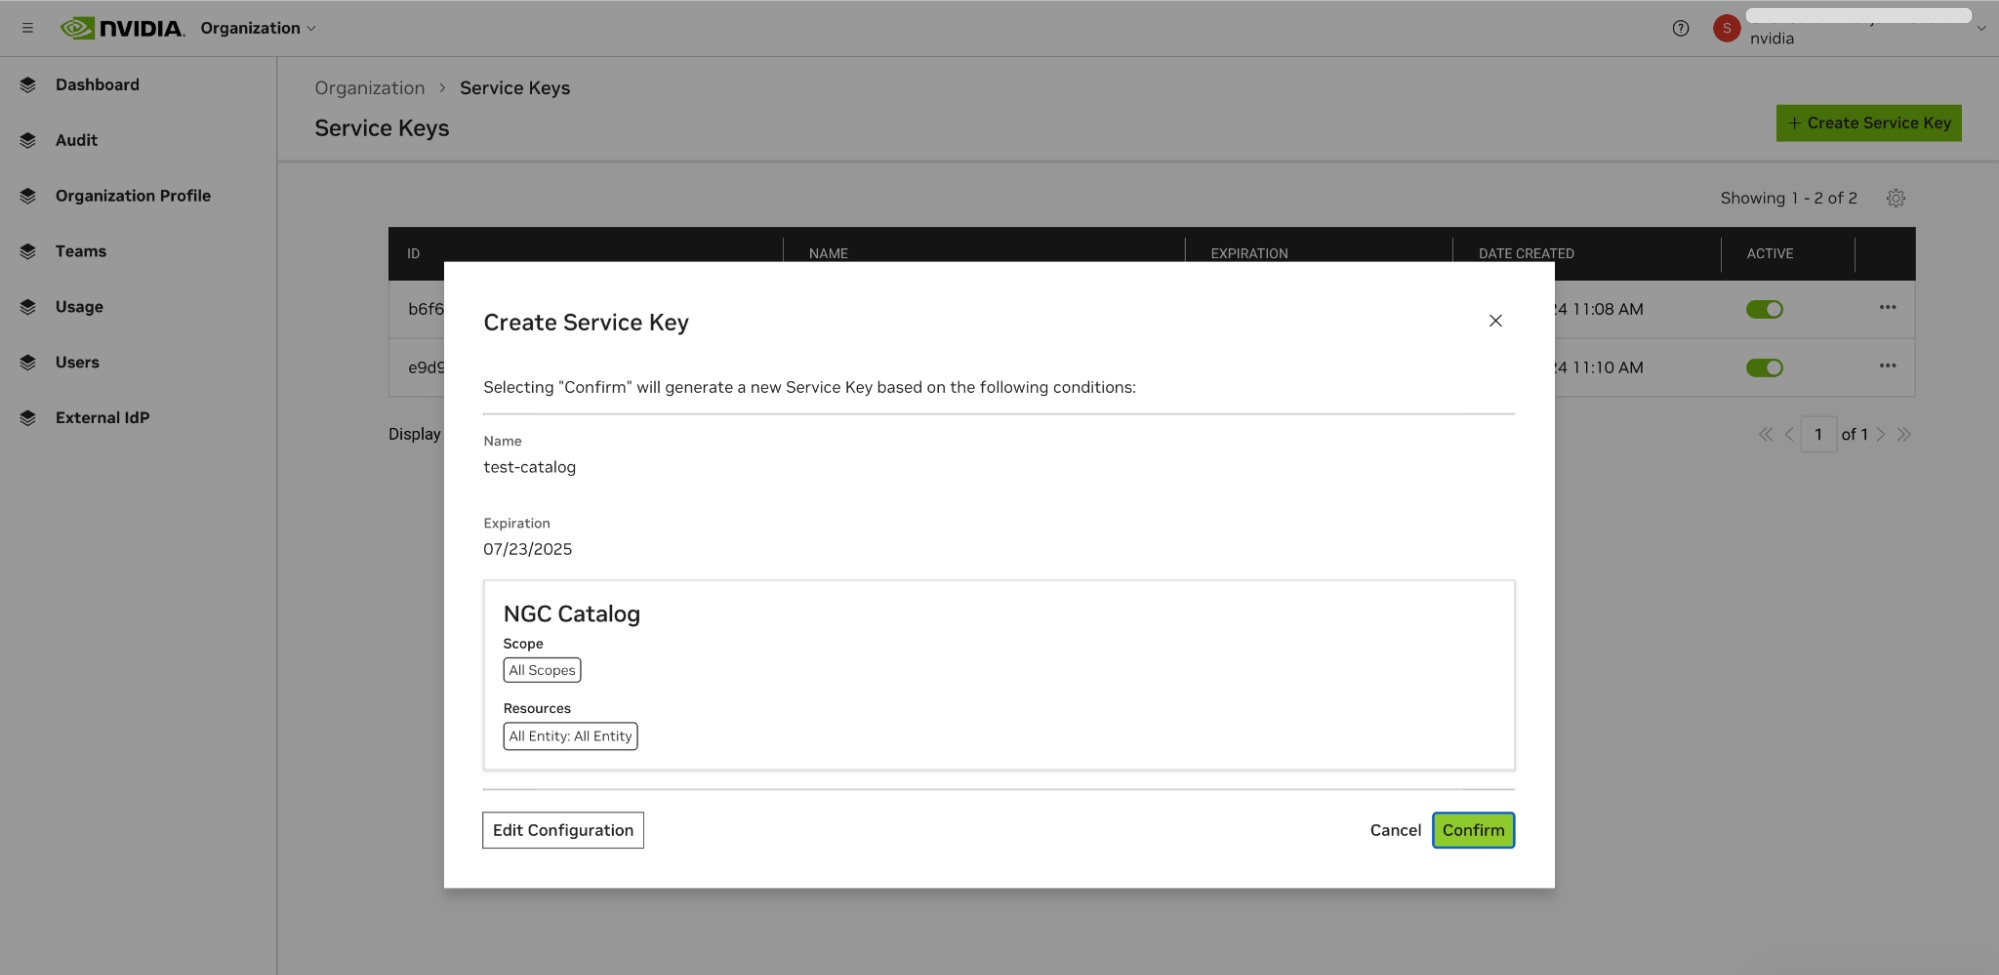Click the External IdP sidebar icon
This screenshot has height=975, width=1999.
pyautogui.click(x=27, y=418)
